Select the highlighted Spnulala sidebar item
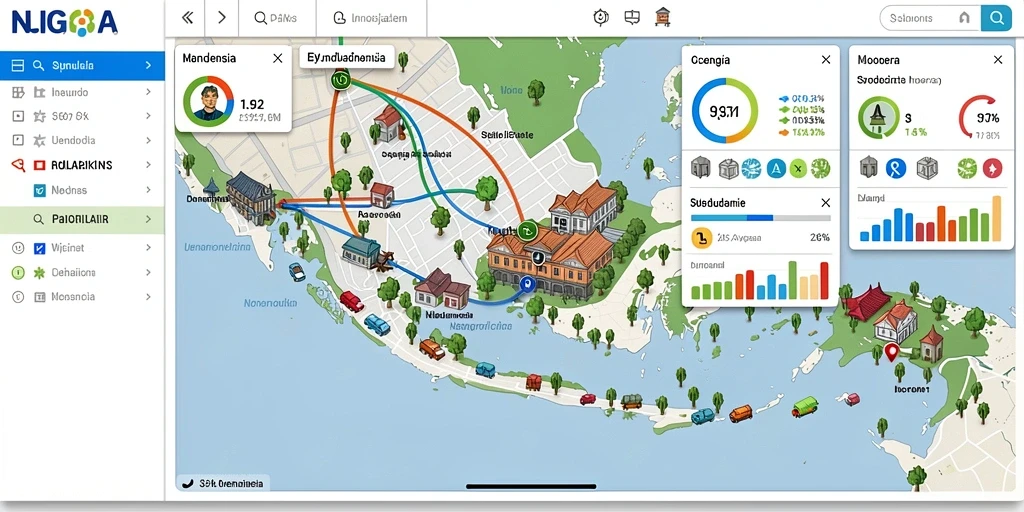Image resolution: width=1024 pixels, height=512 pixels. pyautogui.click(x=82, y=65)
